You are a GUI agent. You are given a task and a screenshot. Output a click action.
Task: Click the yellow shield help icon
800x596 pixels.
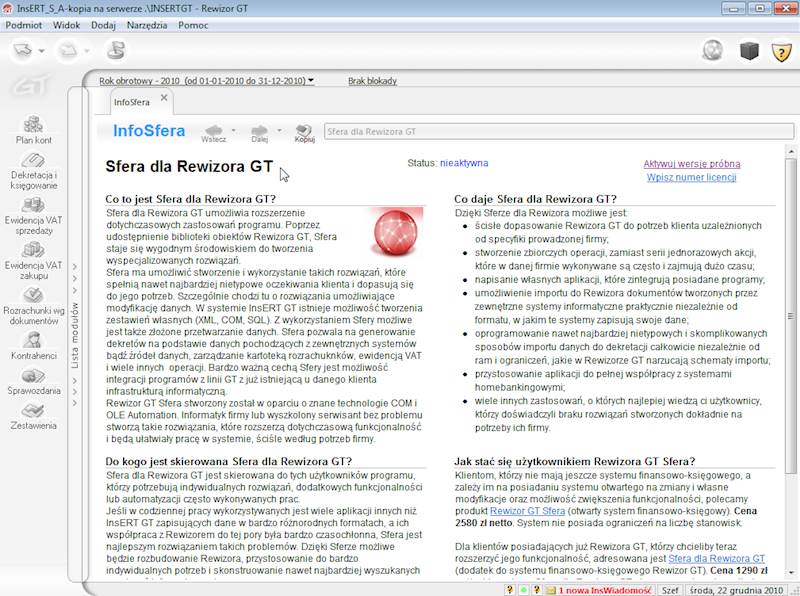(781, 50)
